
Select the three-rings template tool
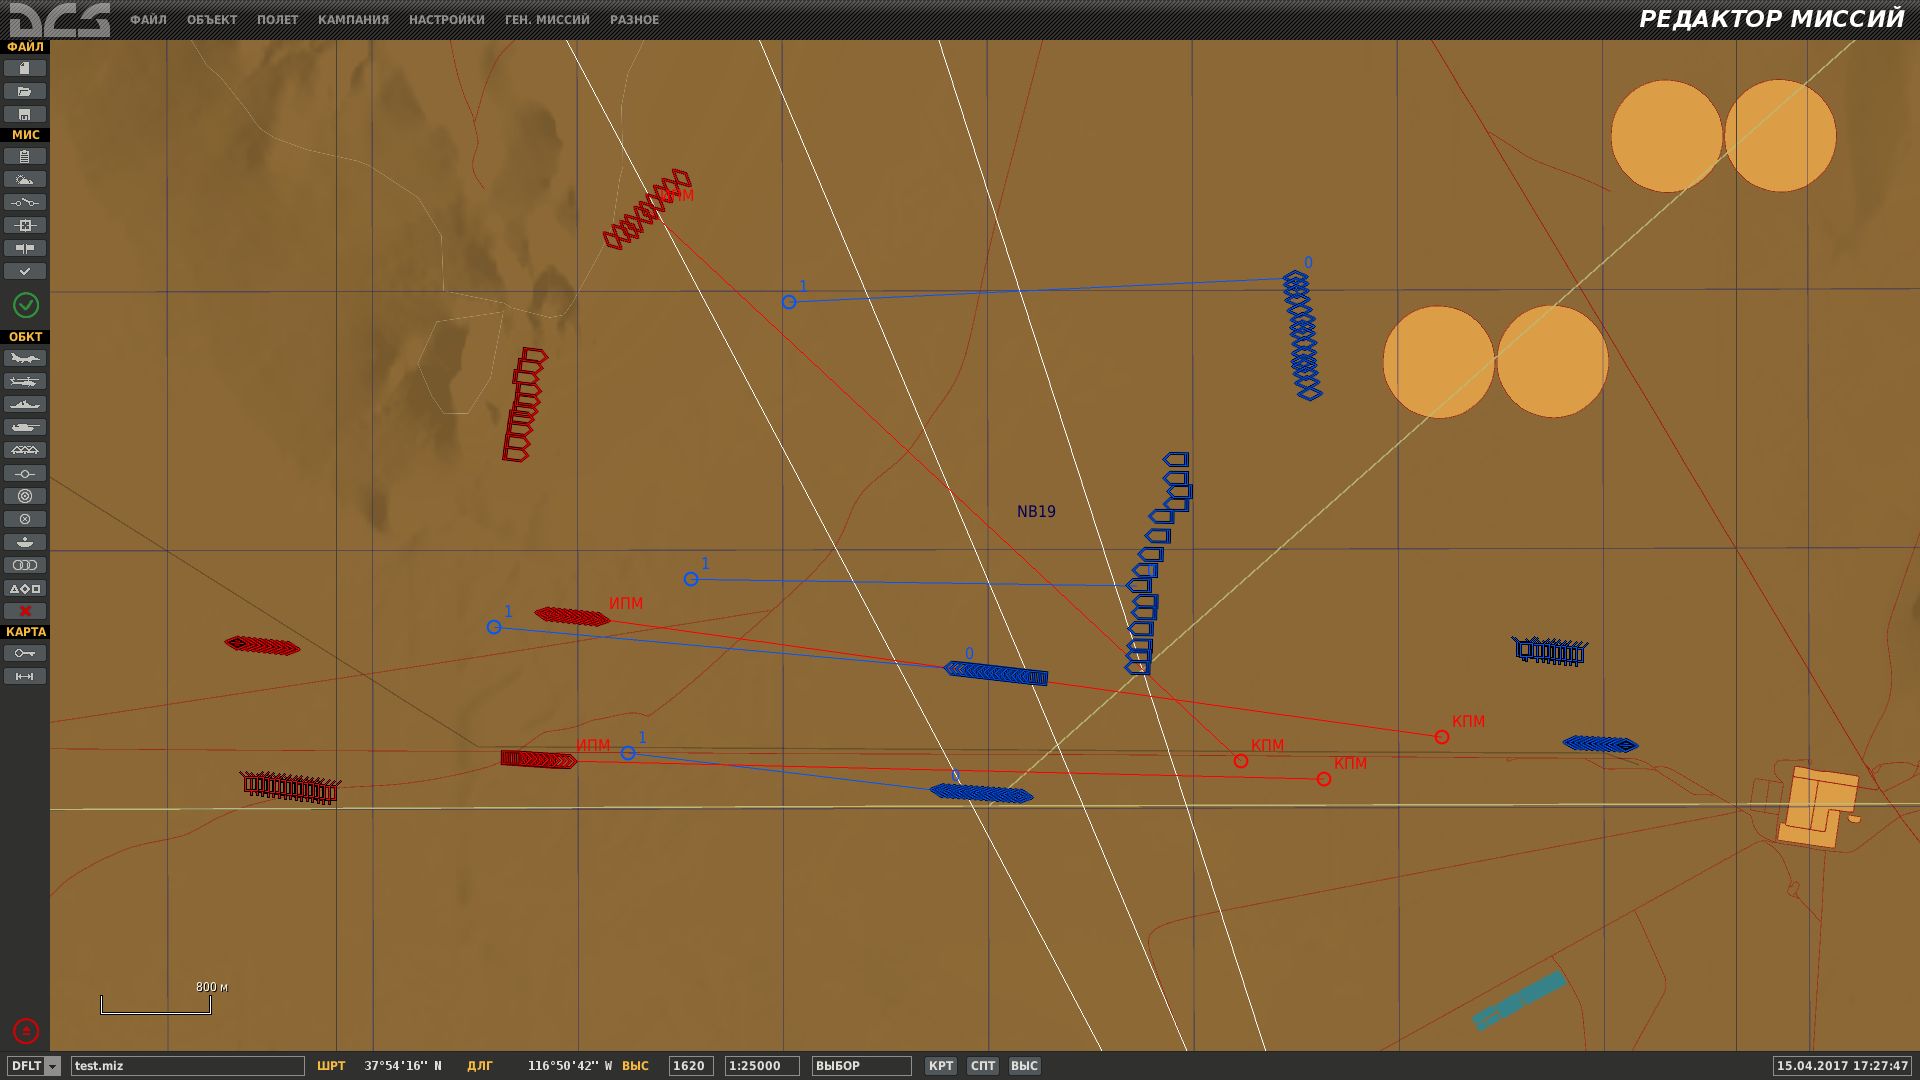click(25, 565)
